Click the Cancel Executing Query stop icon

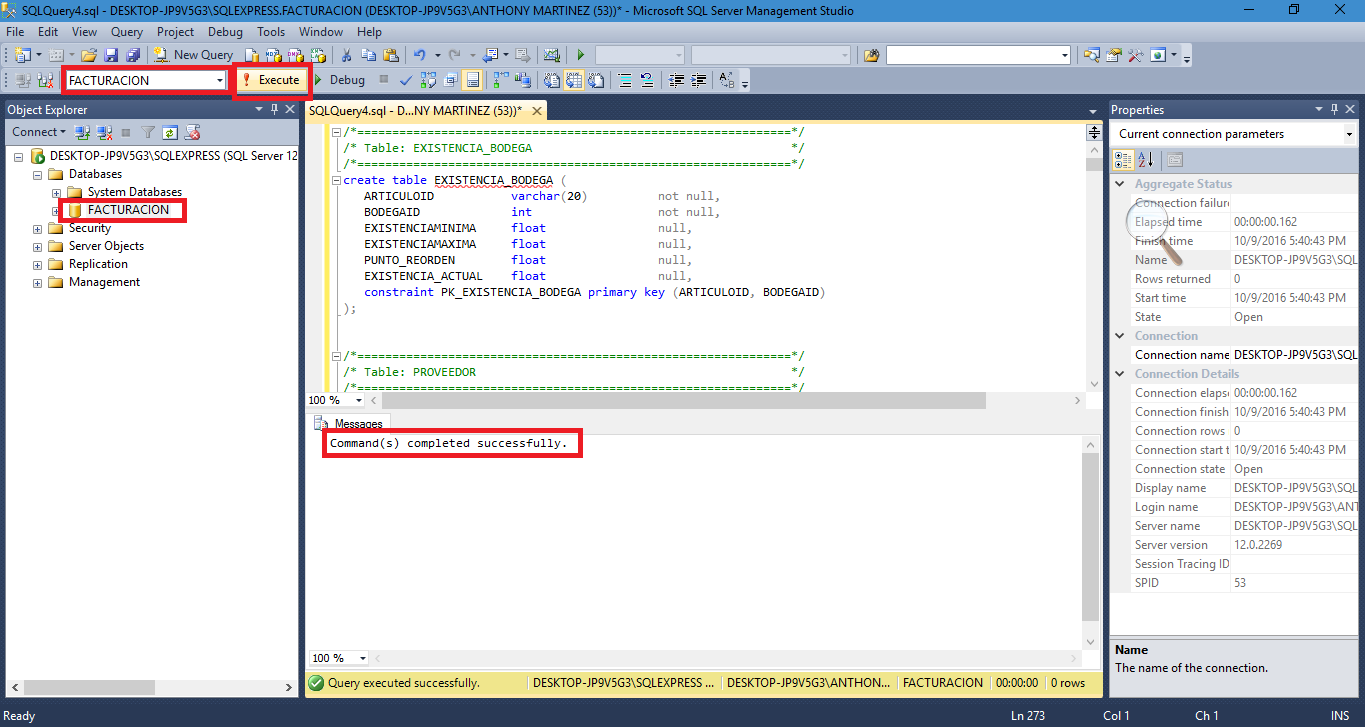[384, 80]
